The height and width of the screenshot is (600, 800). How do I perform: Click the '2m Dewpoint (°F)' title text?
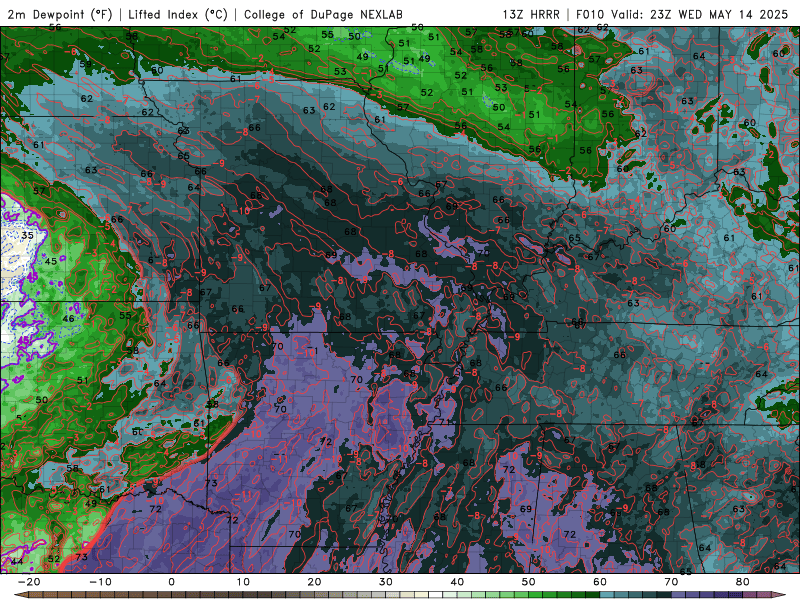[60, 14]
